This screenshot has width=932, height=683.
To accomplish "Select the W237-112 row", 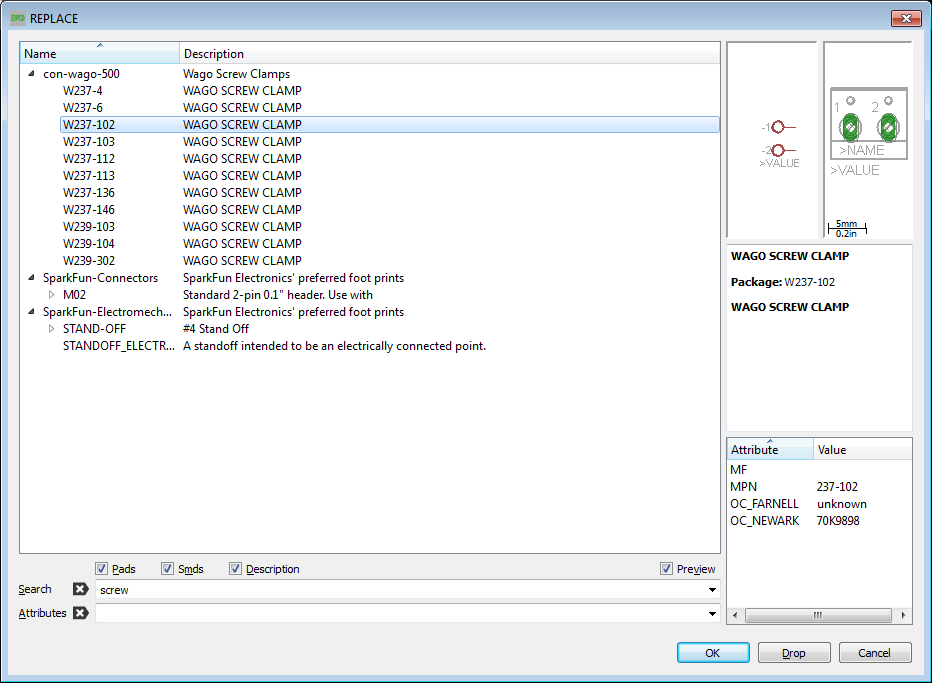I will pyautogui.click(x=389, y=159).
